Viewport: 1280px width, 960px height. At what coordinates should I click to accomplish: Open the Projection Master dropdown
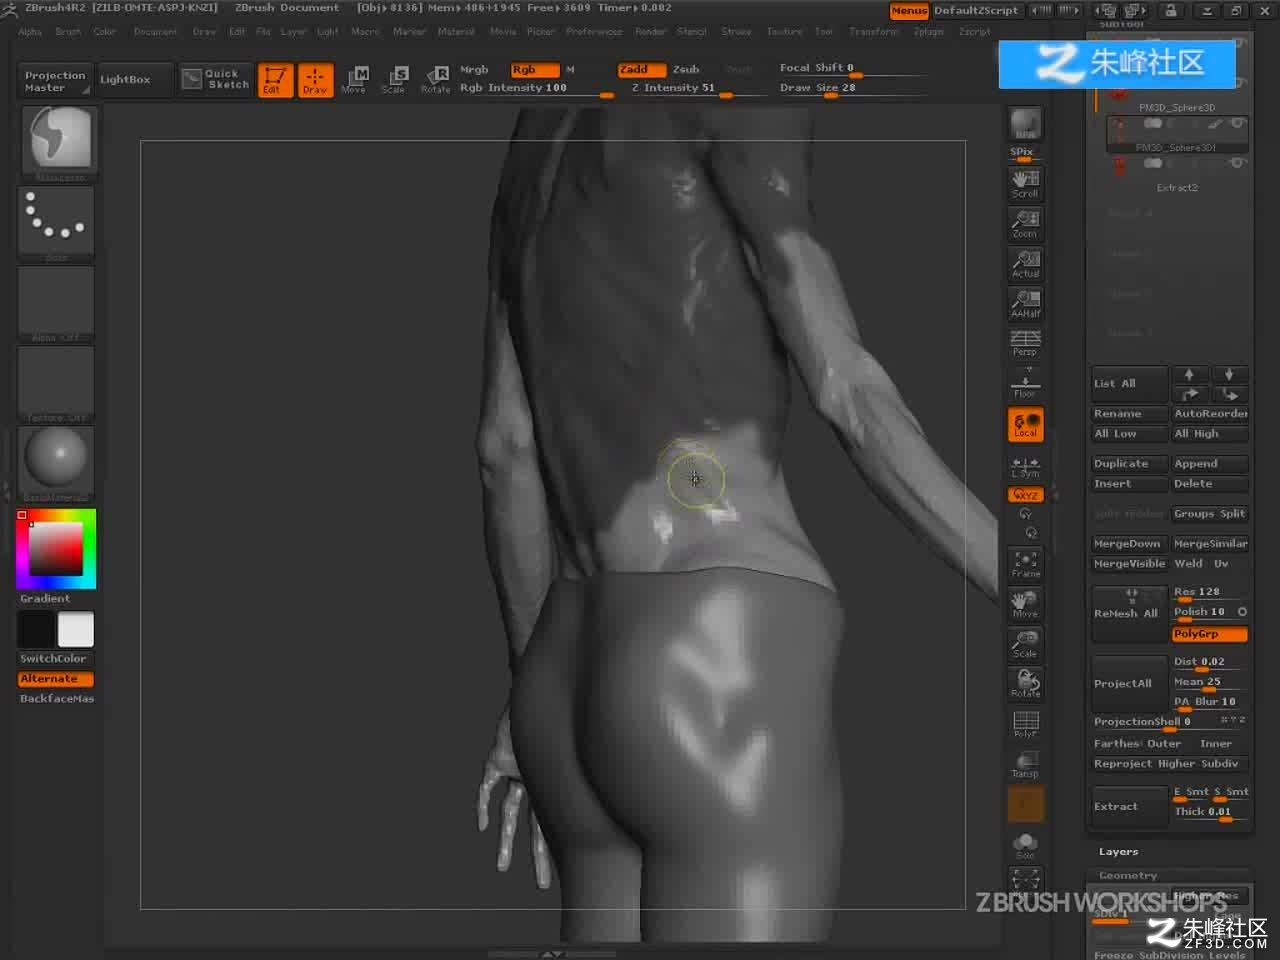[55, 81]
